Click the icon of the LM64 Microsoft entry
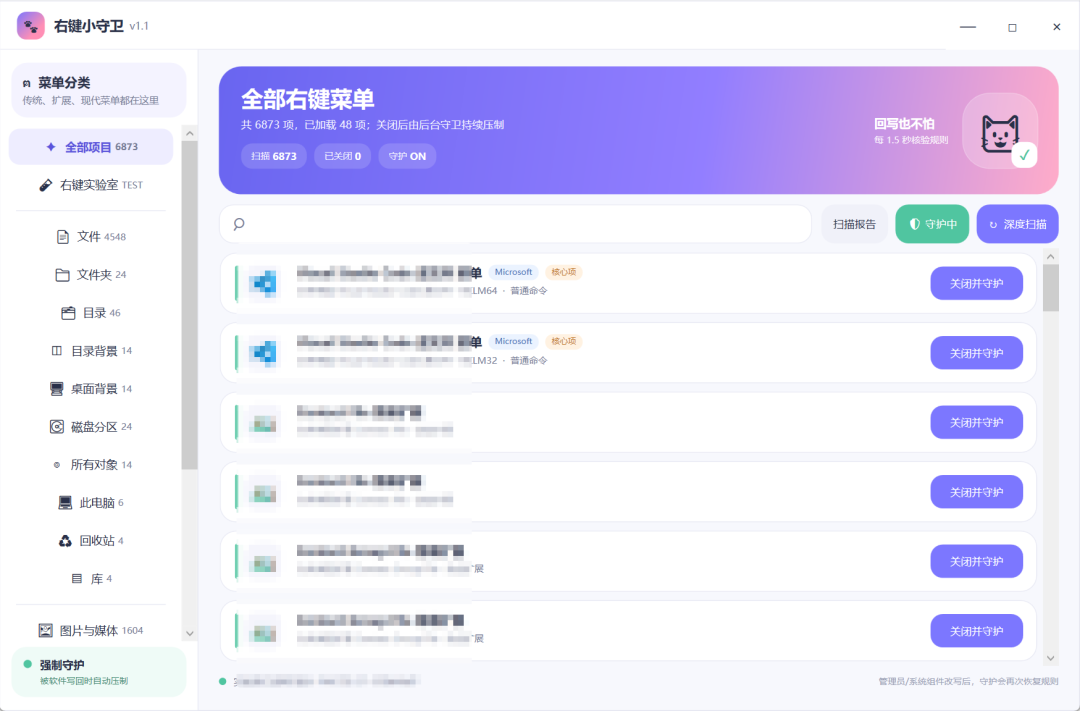The width and height of the screenshot is (1080, 711). (264, 283)
